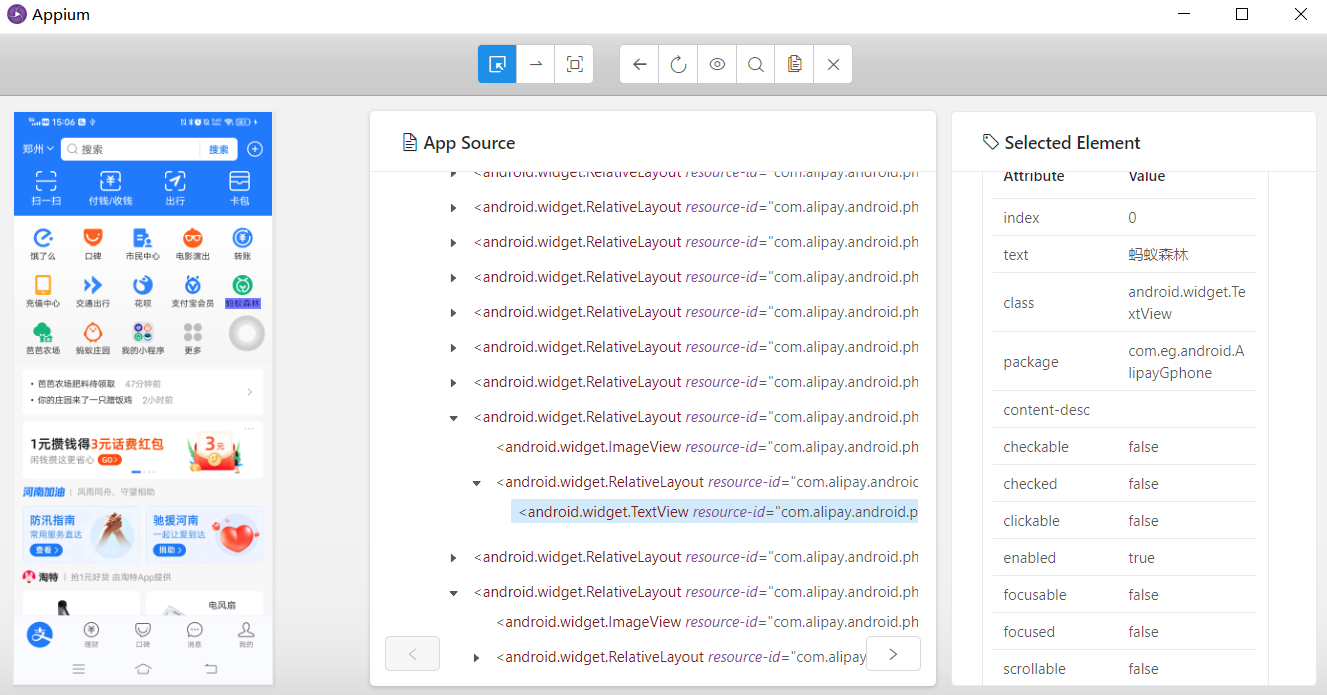
Task: Tap the 卡包 card wallet icon
Action: click(239, 181)
